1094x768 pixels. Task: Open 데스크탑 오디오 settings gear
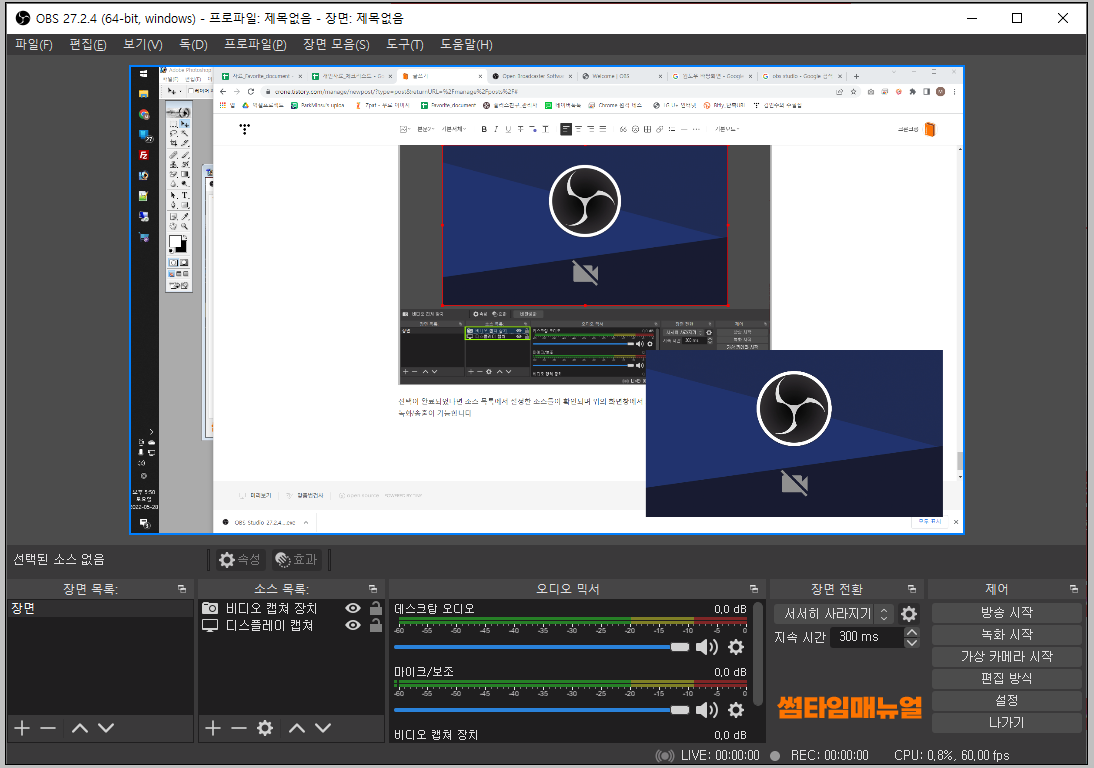pos(736,647)
